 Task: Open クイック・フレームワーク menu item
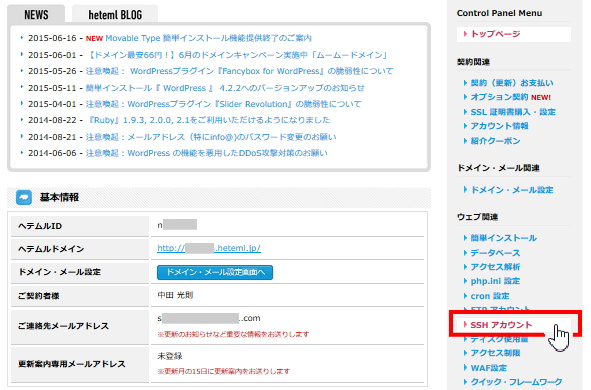(516, 382)
